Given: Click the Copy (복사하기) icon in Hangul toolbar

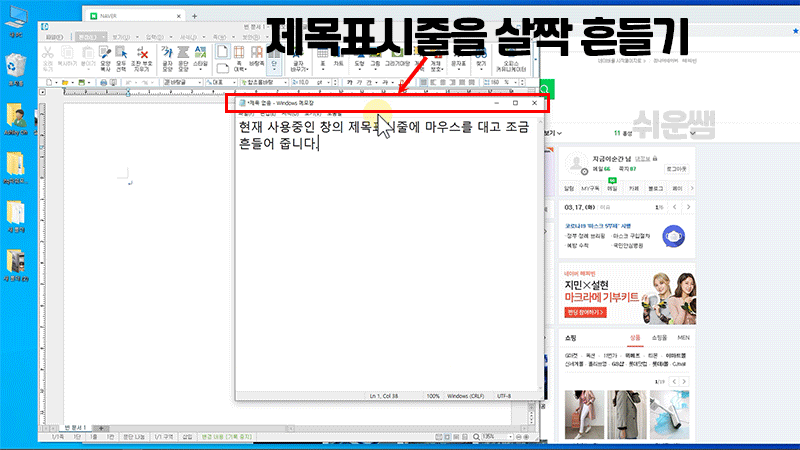Looking at the screenshot, I should (x=67, y=53).
